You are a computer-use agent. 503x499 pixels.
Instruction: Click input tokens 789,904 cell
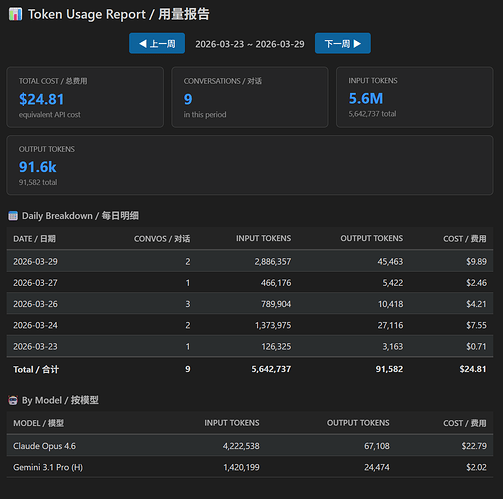tap(276, 304)
